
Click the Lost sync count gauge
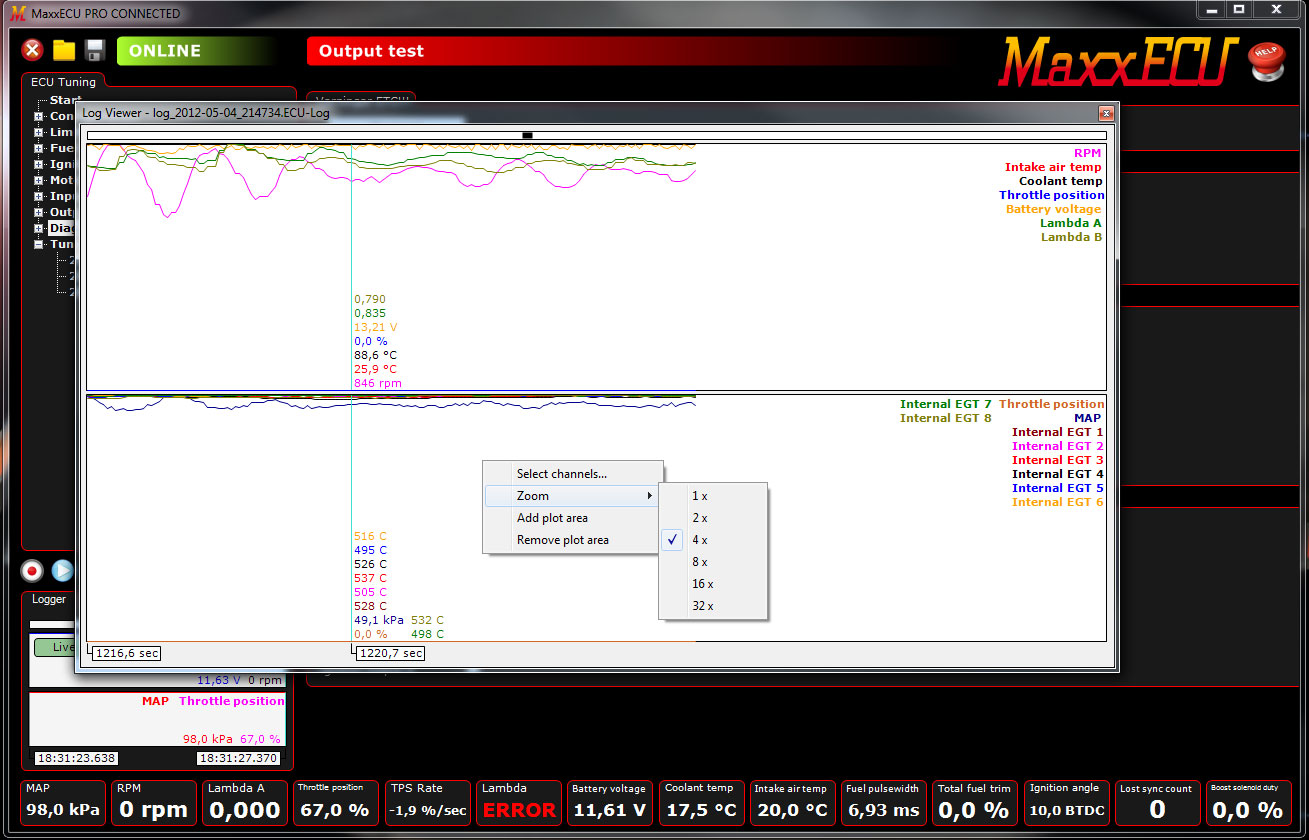click(x=1157, y=802)
